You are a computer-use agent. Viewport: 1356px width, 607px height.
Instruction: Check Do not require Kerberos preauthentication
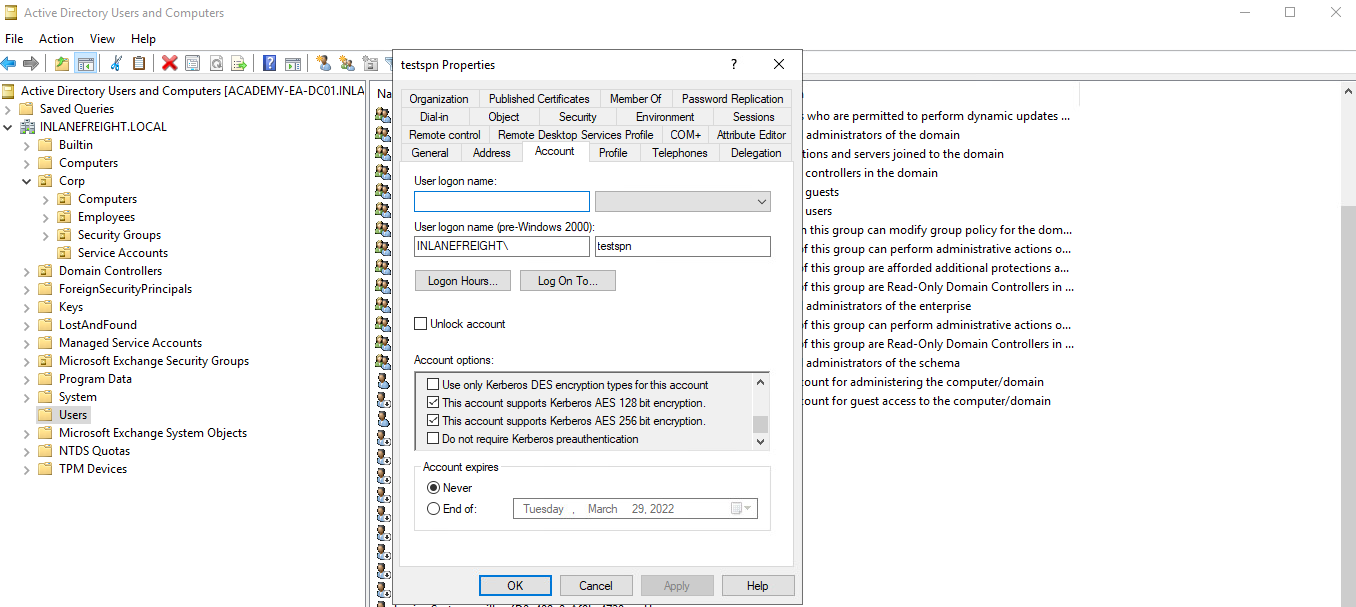point(433,439)
